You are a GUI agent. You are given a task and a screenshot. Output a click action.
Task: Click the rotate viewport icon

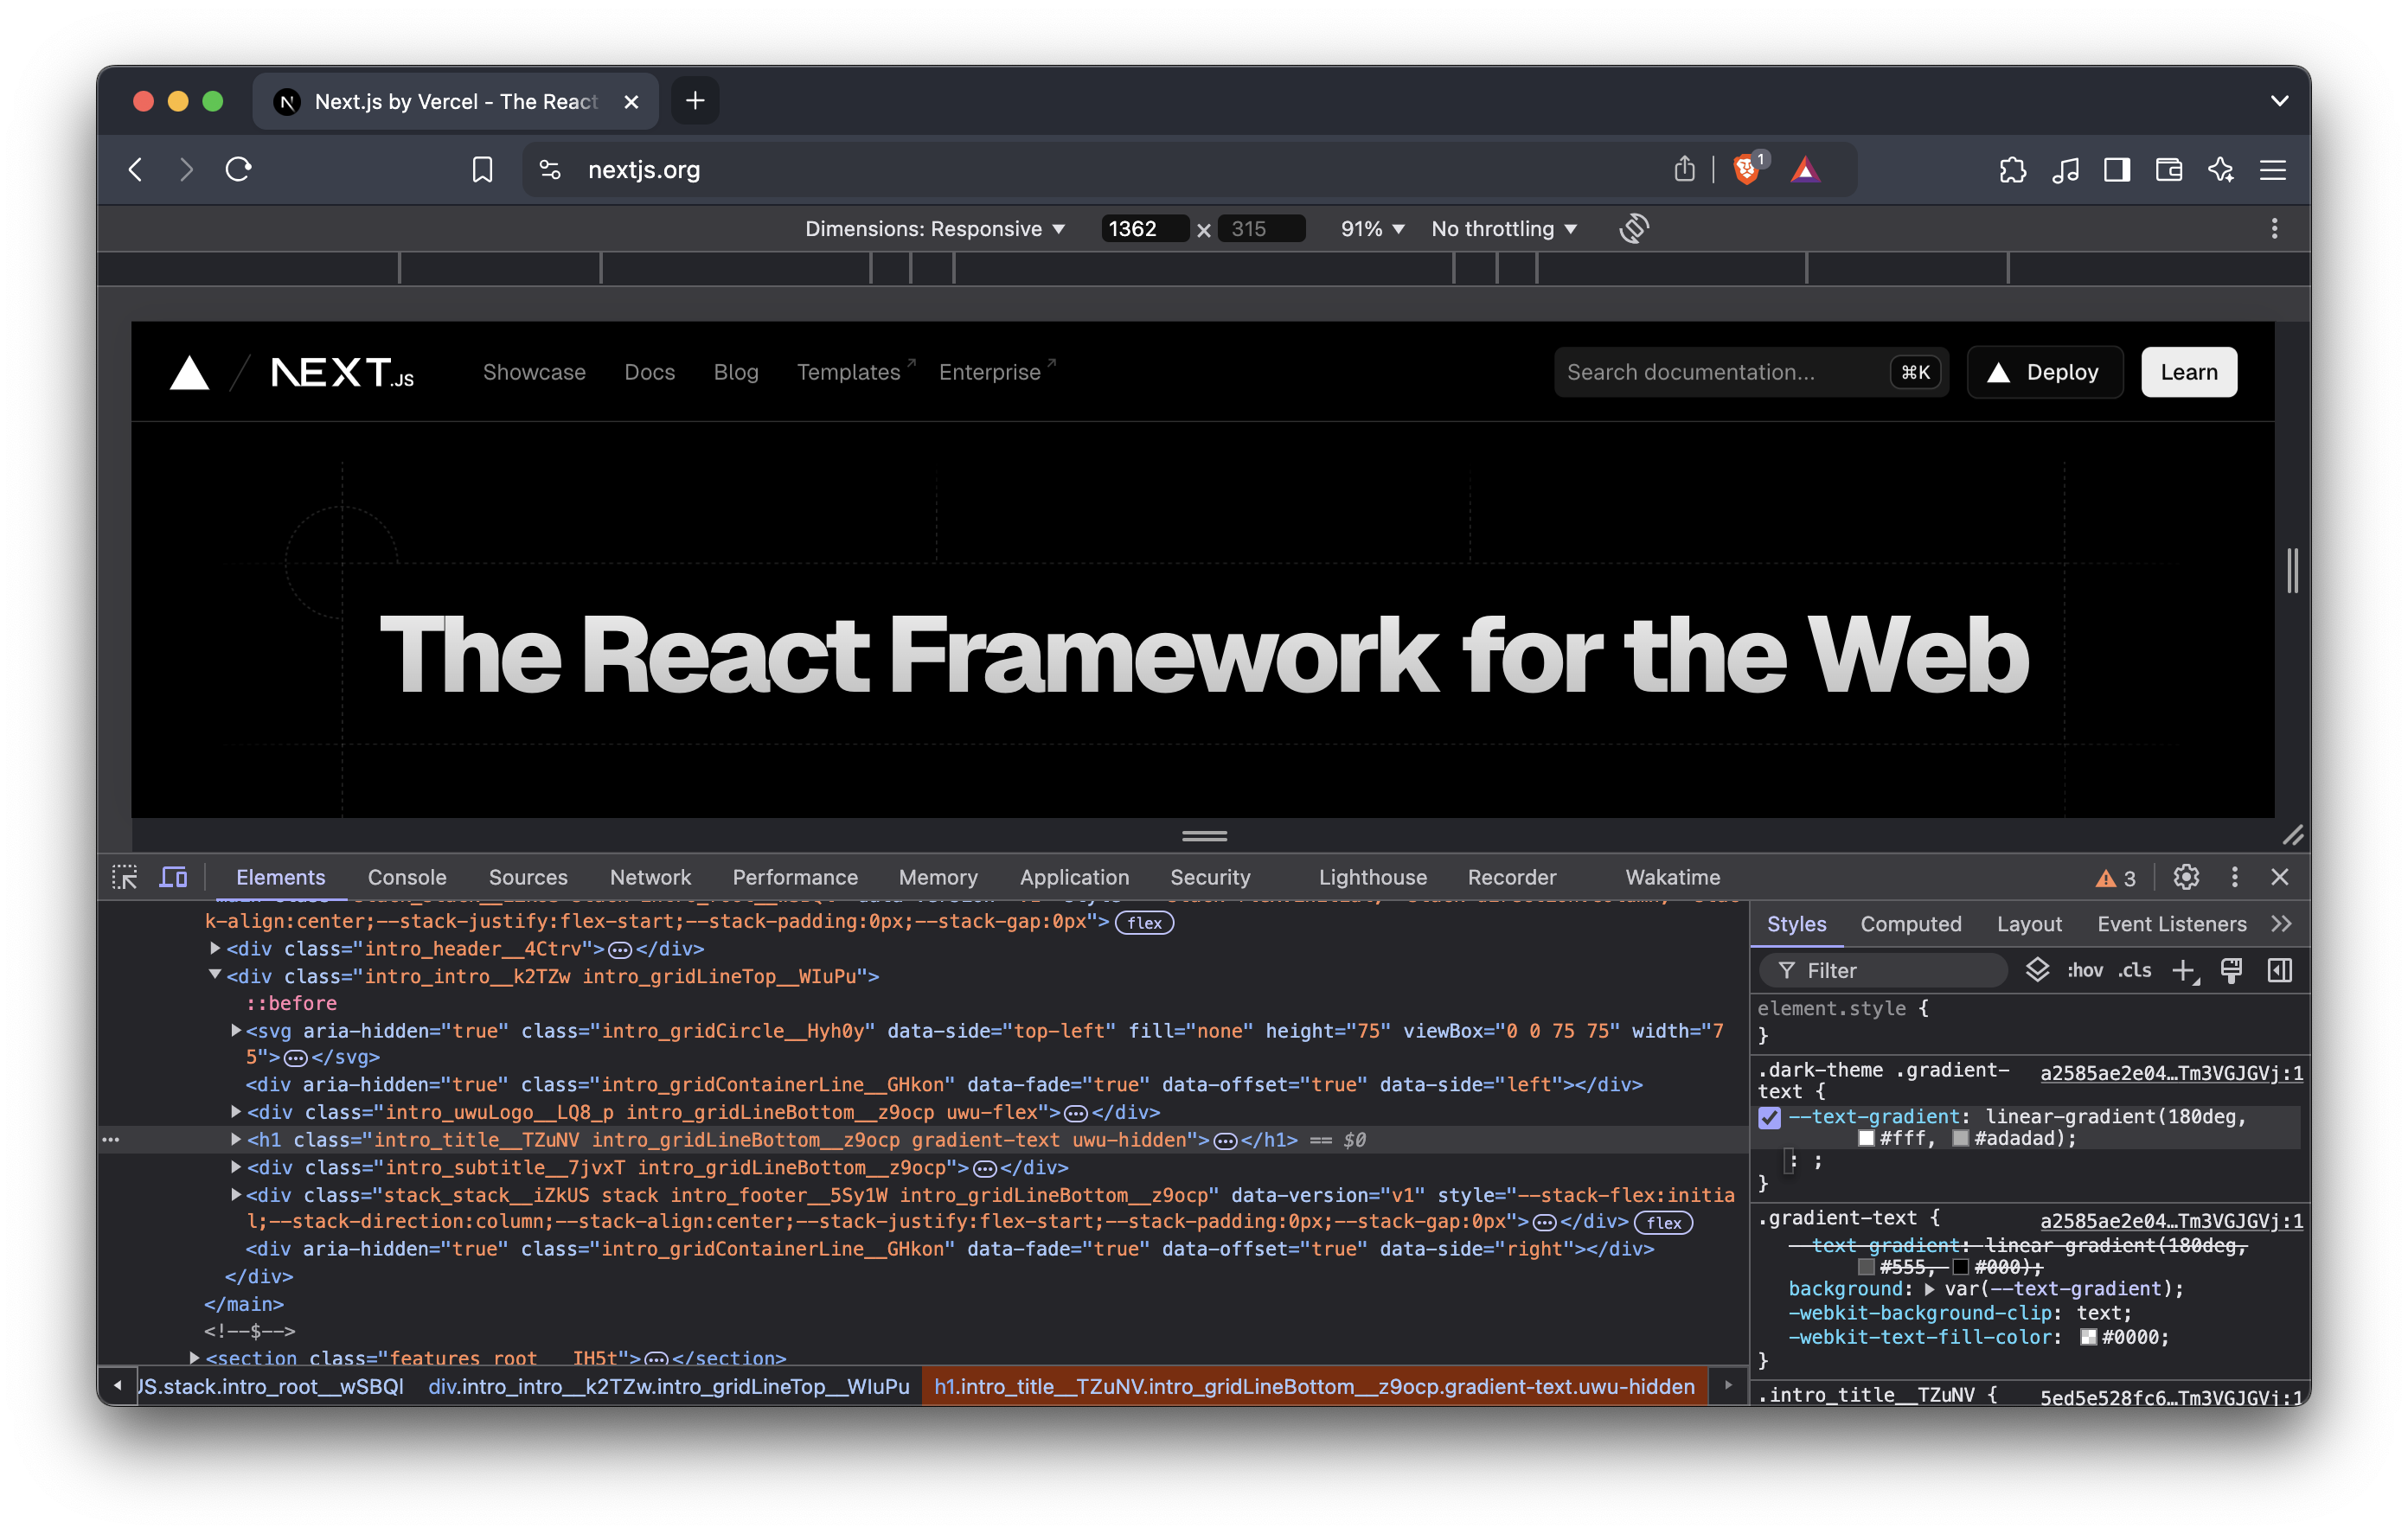coord(1633,228)
